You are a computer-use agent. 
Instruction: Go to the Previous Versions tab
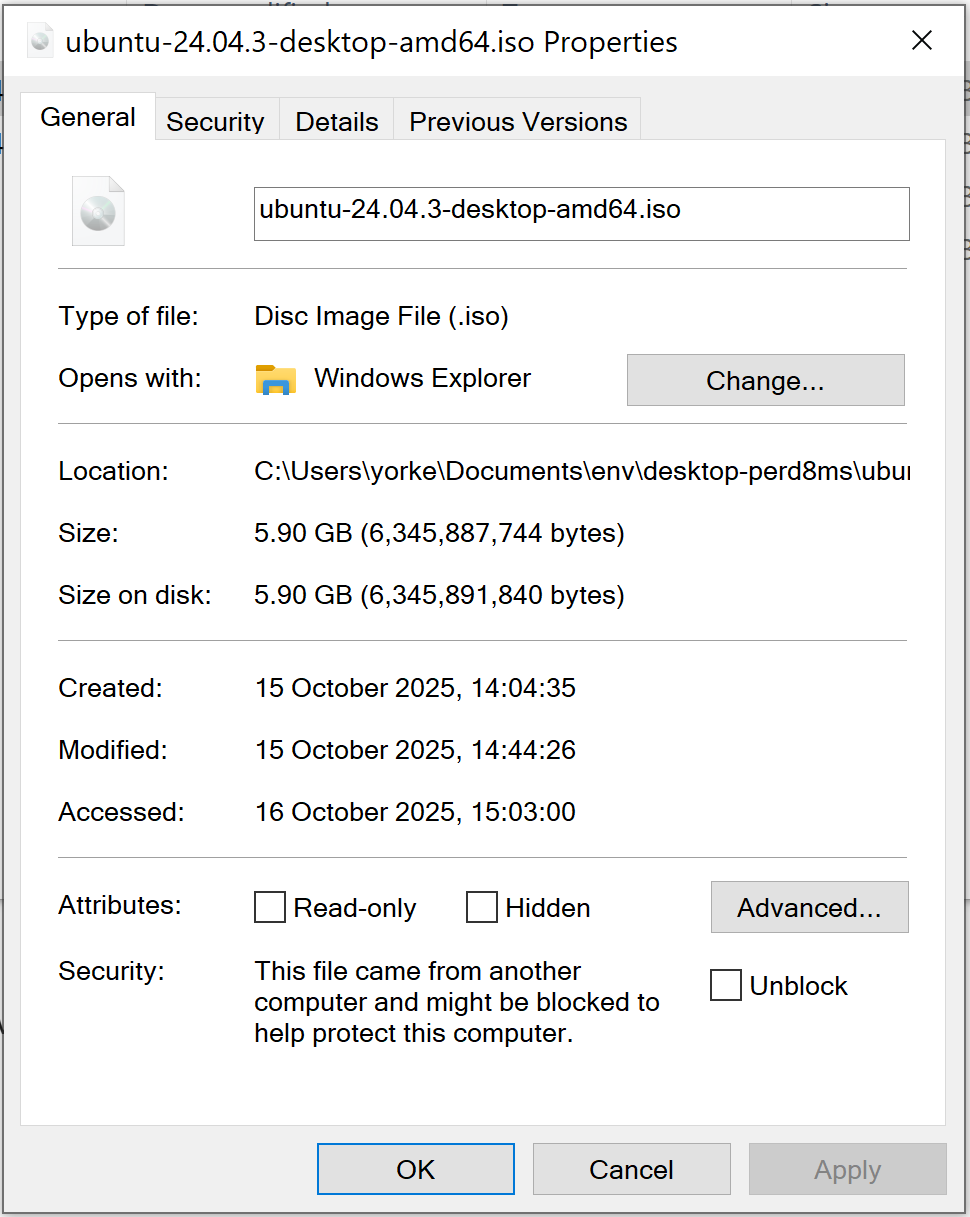518,122
